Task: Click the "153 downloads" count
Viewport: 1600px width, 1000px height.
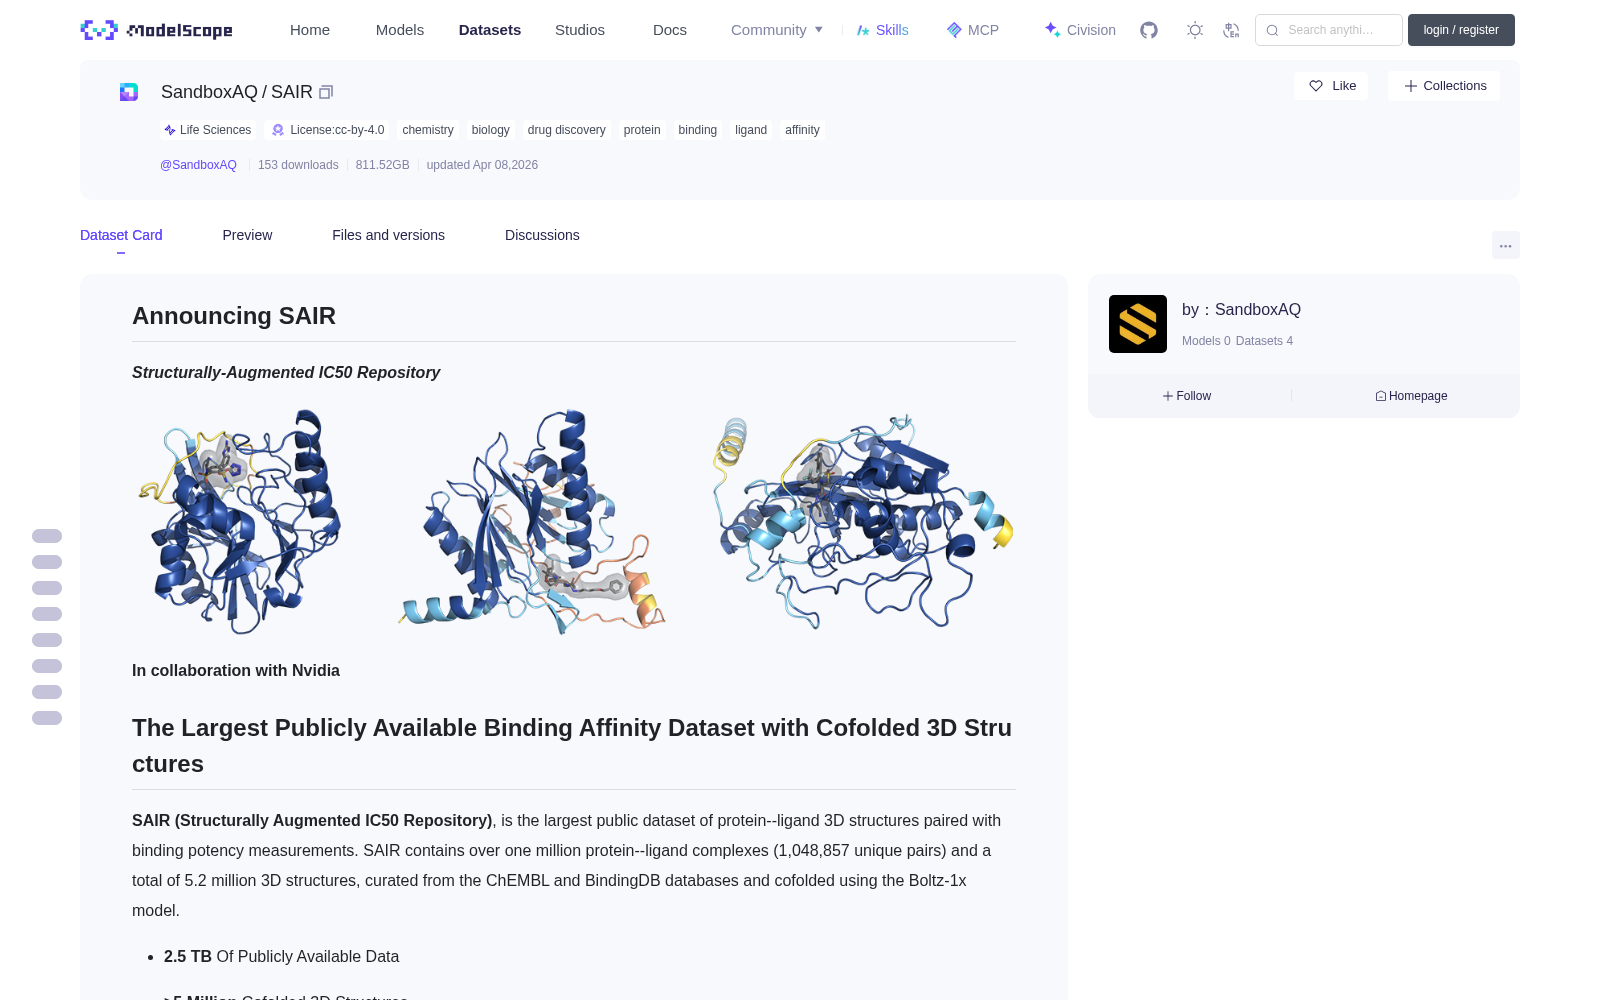Action: (298, 165)
